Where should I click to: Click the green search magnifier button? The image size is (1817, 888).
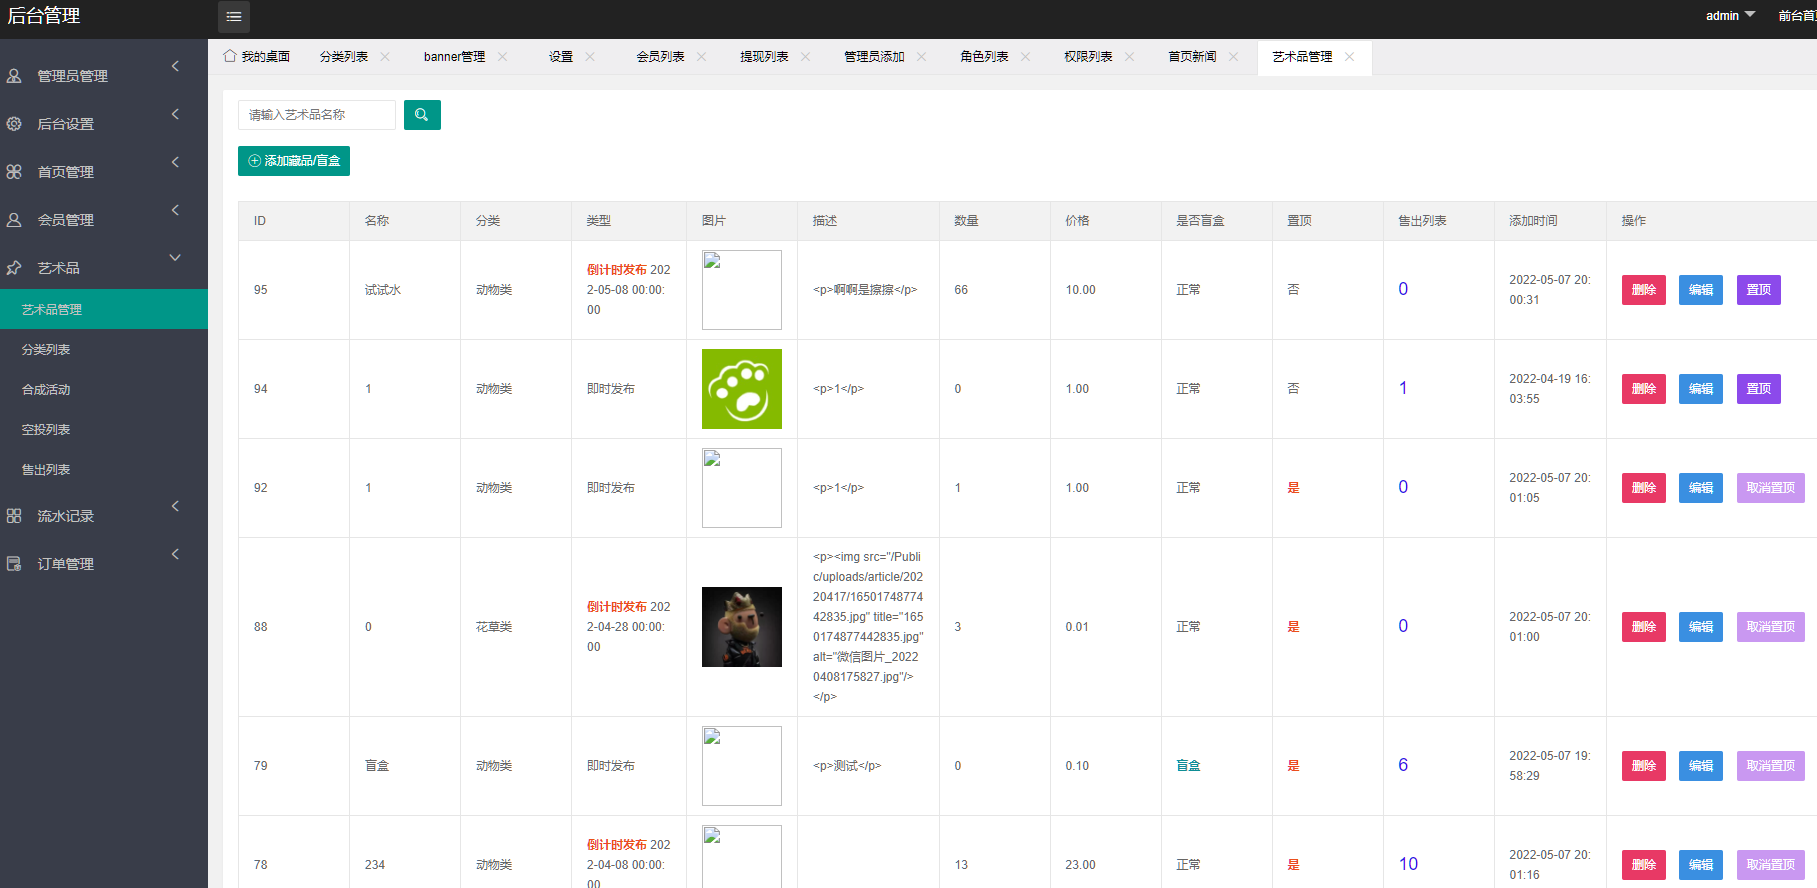[x=422, y=115]
